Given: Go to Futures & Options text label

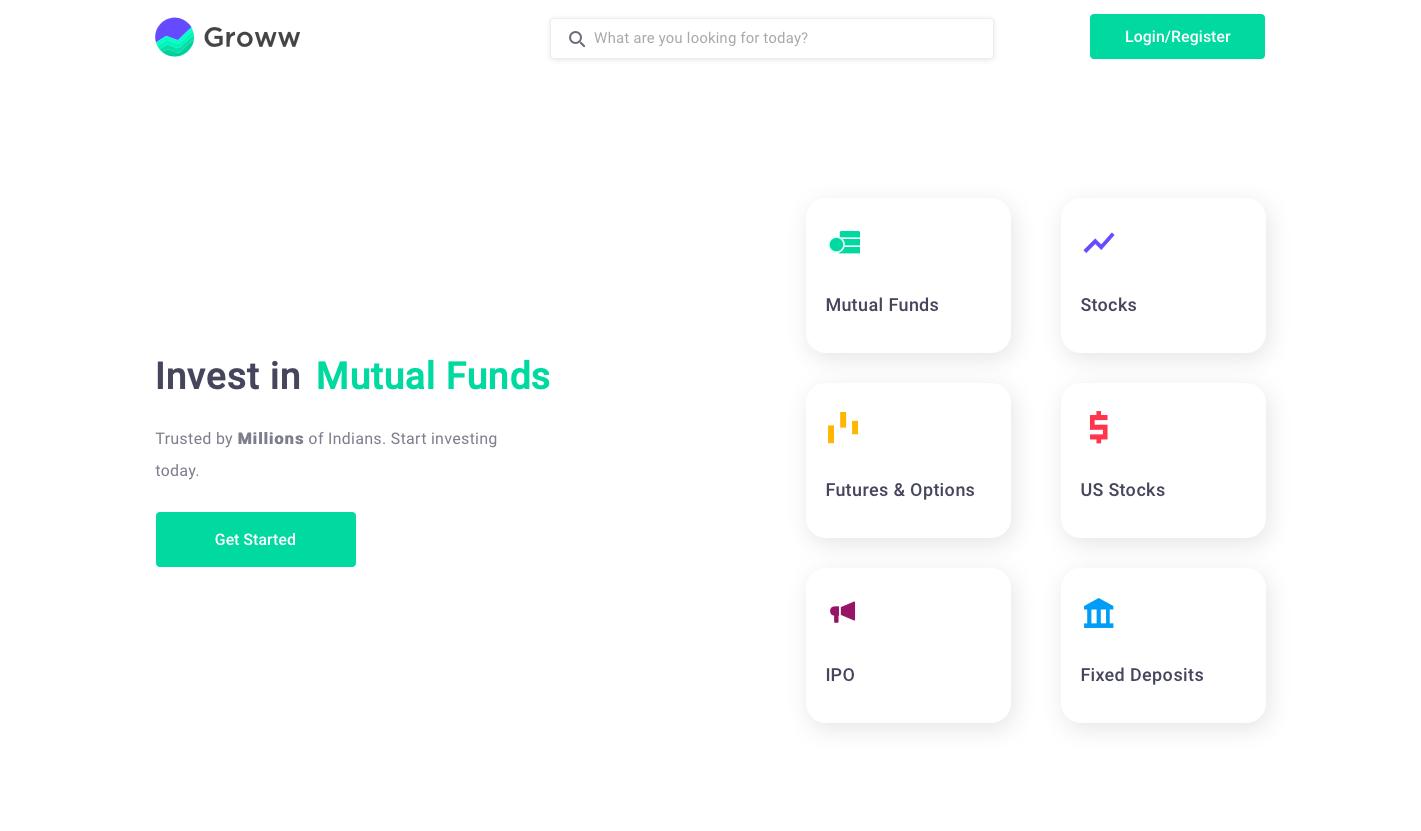Looking at the screenshot, I should (x=900, y=490).
